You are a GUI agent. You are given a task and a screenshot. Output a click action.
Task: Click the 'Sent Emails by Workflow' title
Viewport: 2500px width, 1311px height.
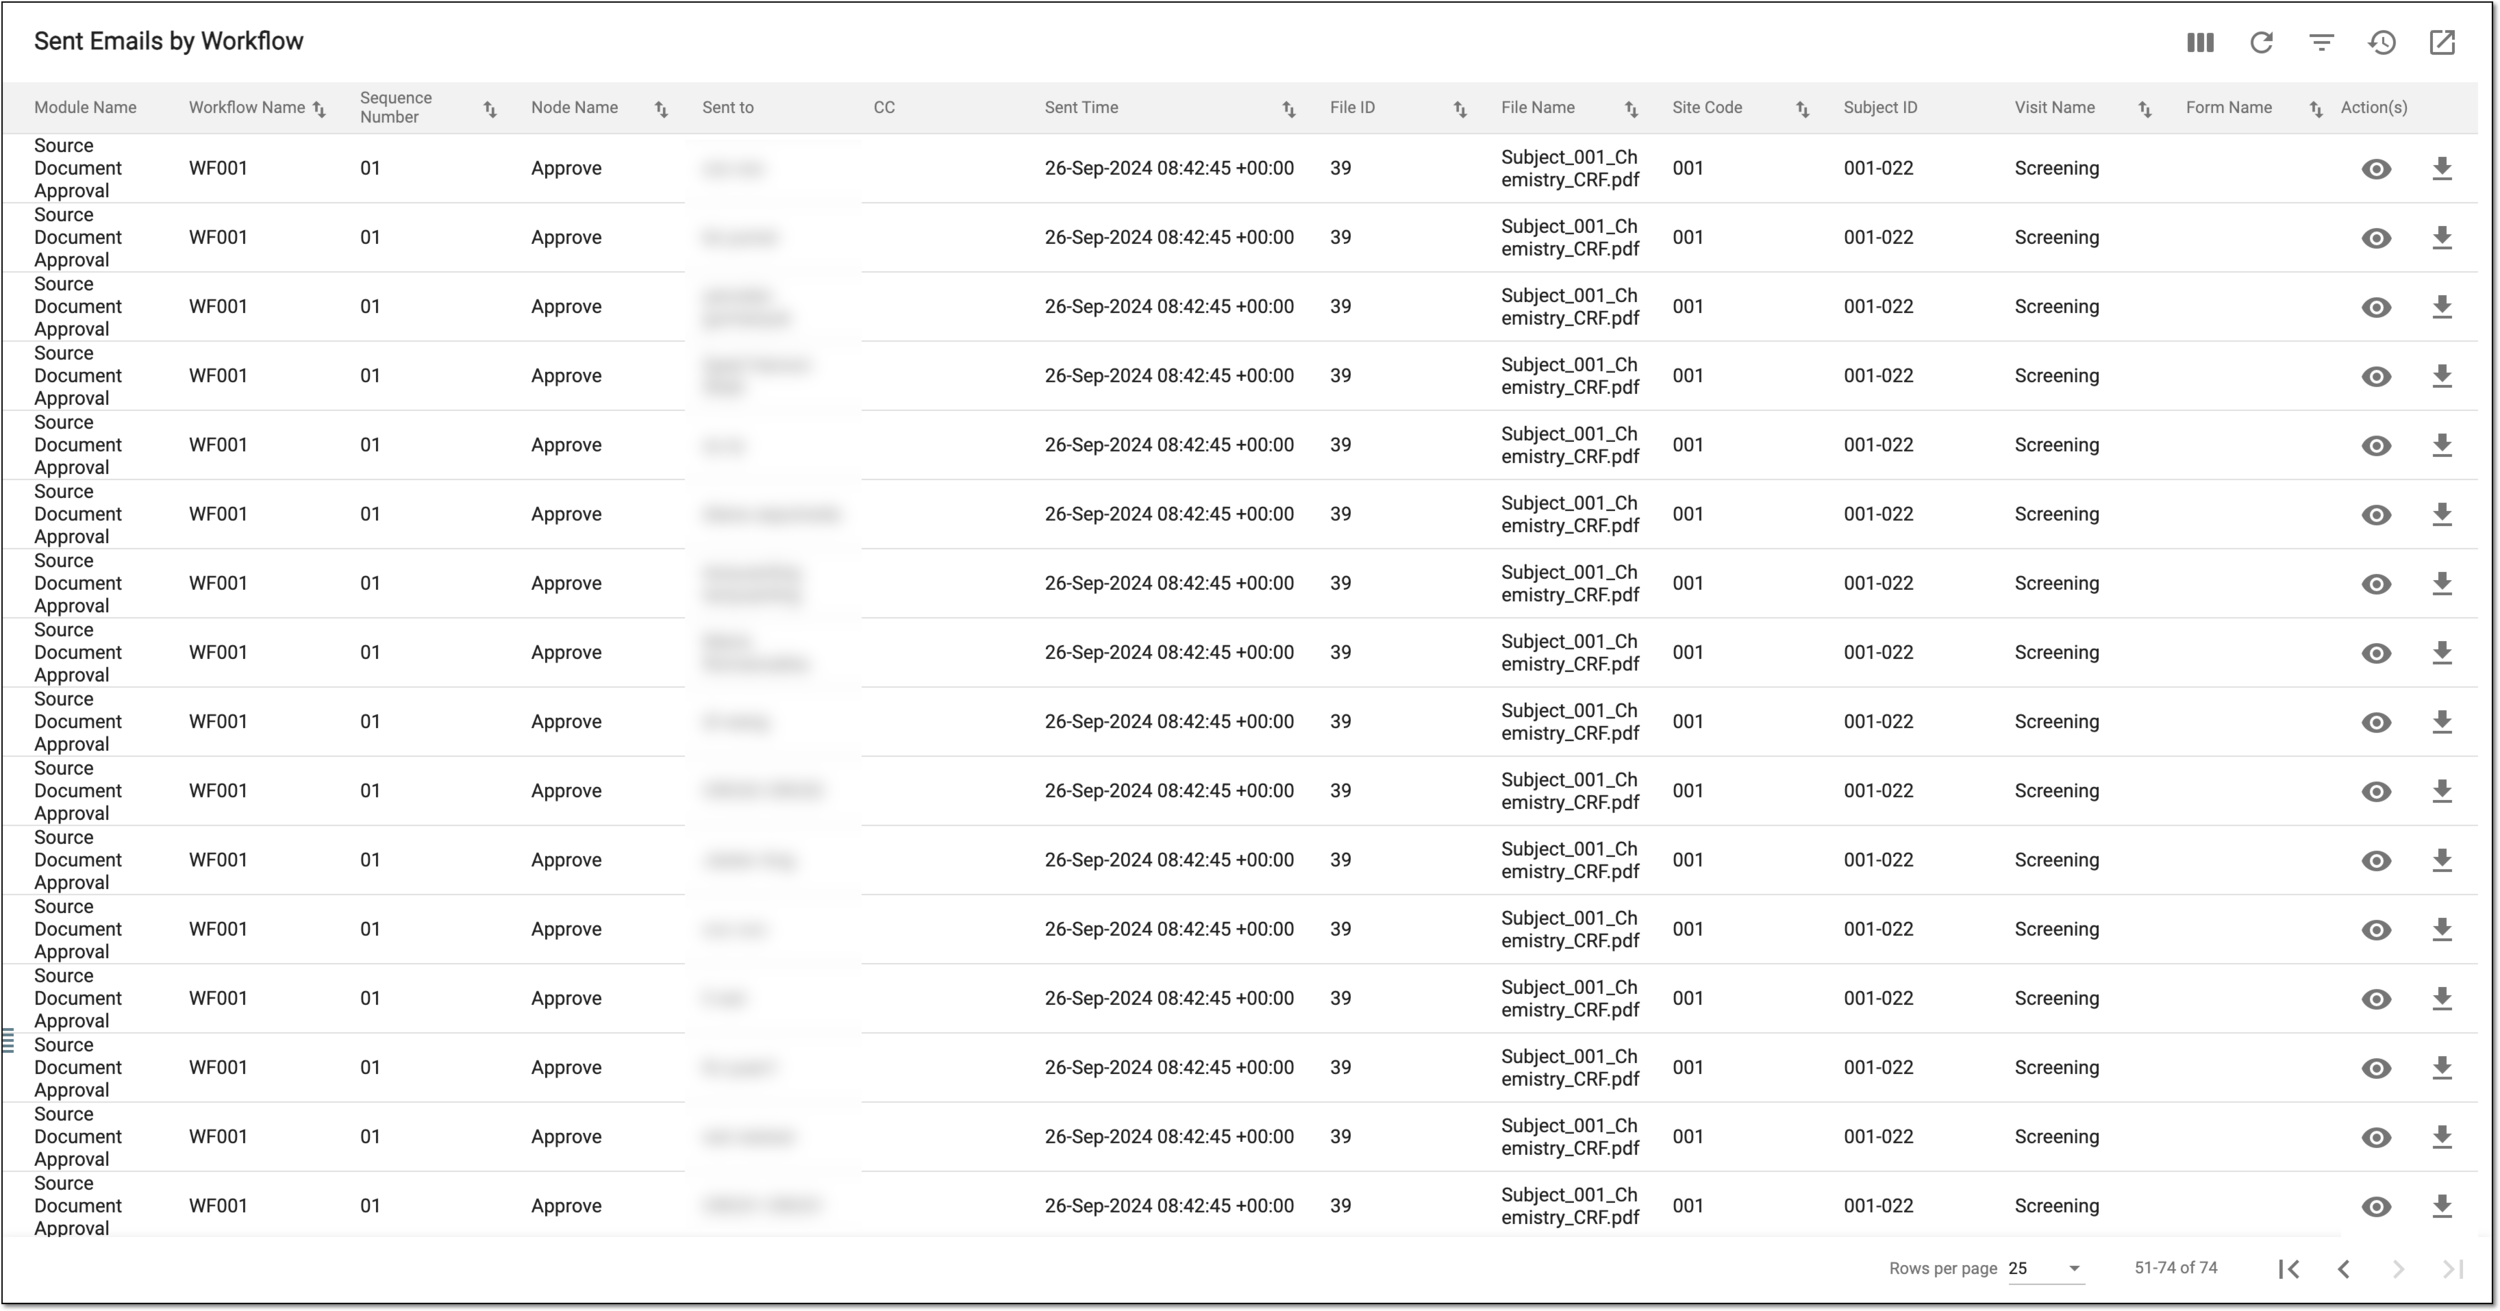pos(169,41)
